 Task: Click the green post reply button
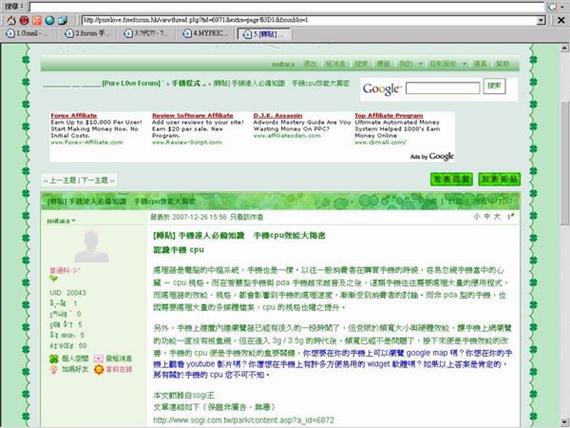452,179
